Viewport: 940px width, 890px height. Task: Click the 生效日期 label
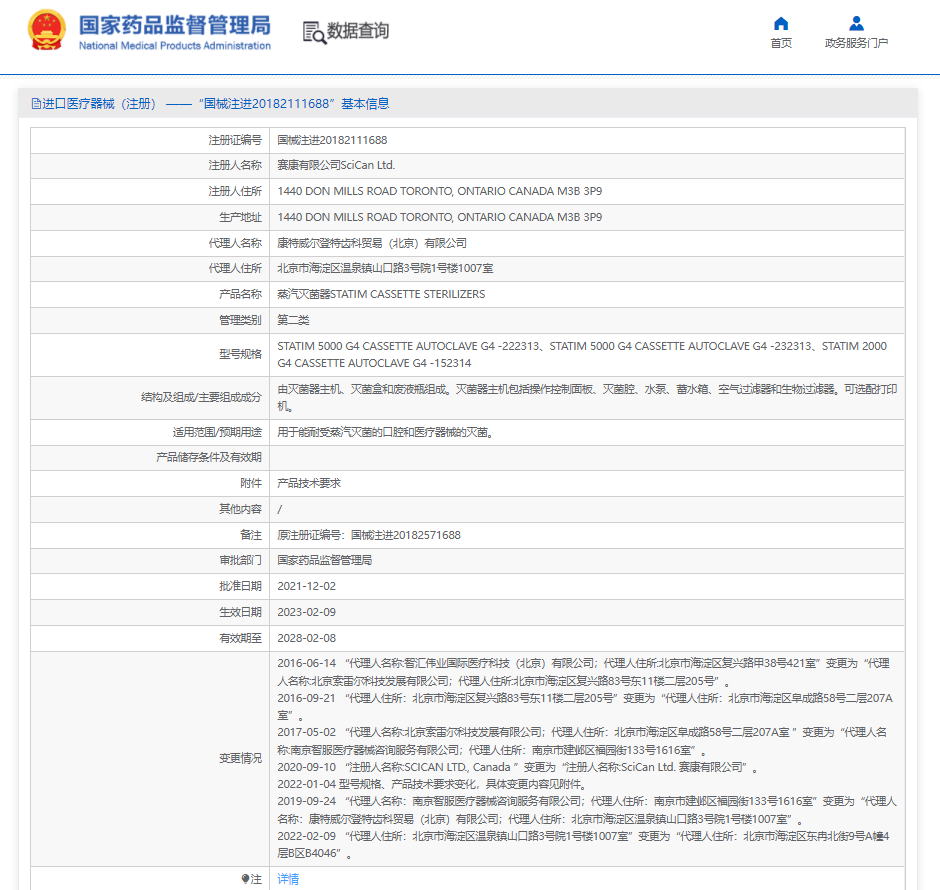(x=240, y=612)
